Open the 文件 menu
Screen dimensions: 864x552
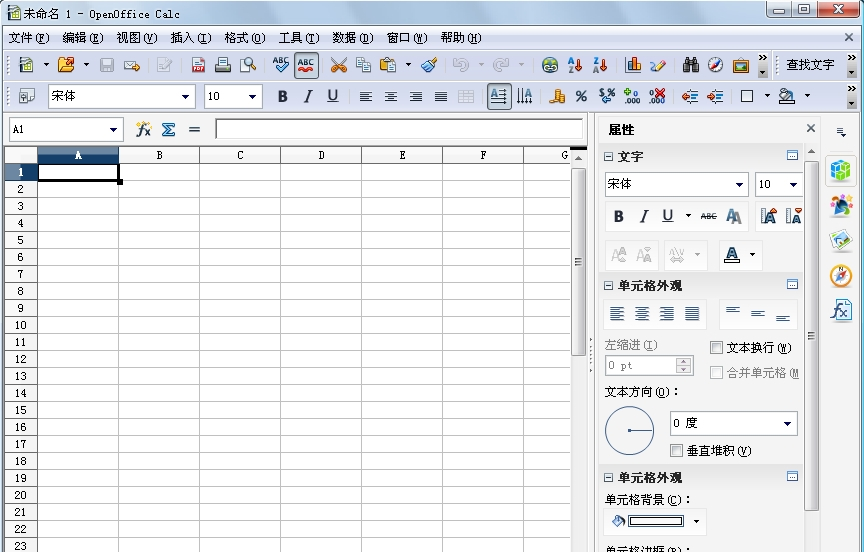(x=29, y=38)
